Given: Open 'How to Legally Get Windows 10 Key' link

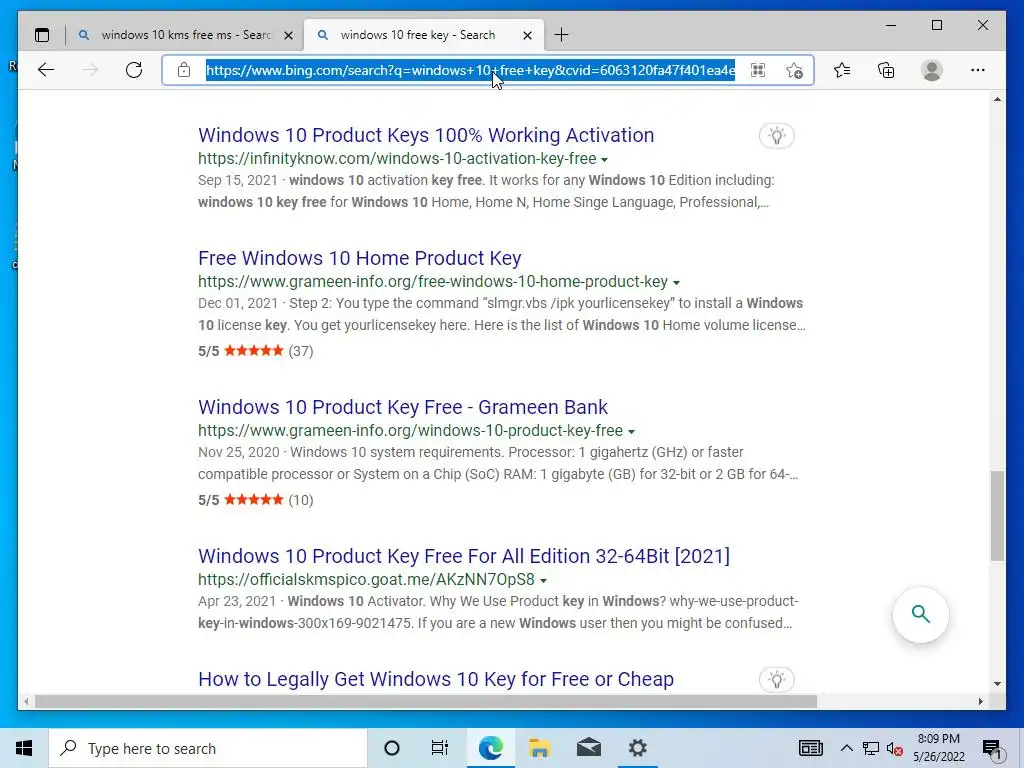Looking at the screenshot, I should 436,679.
